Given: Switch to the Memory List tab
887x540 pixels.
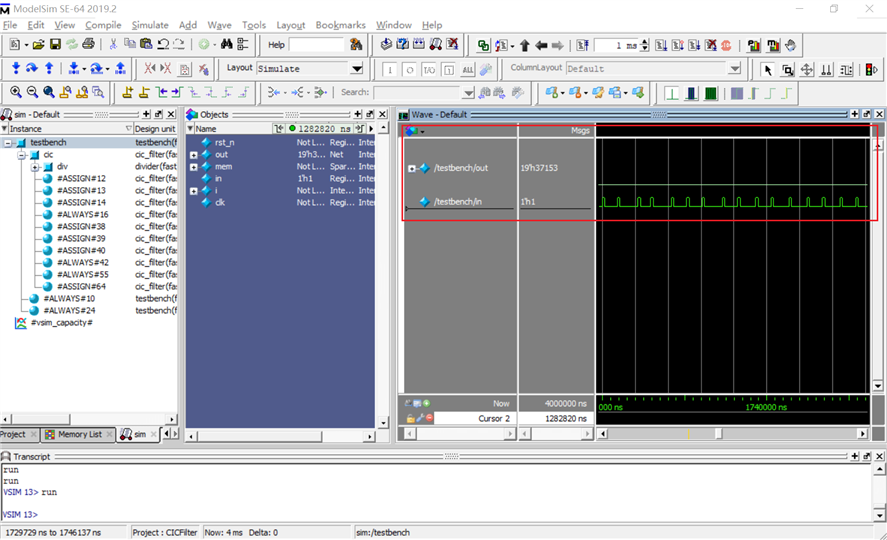Looking at the screenshot, I should tap(79, 434).
